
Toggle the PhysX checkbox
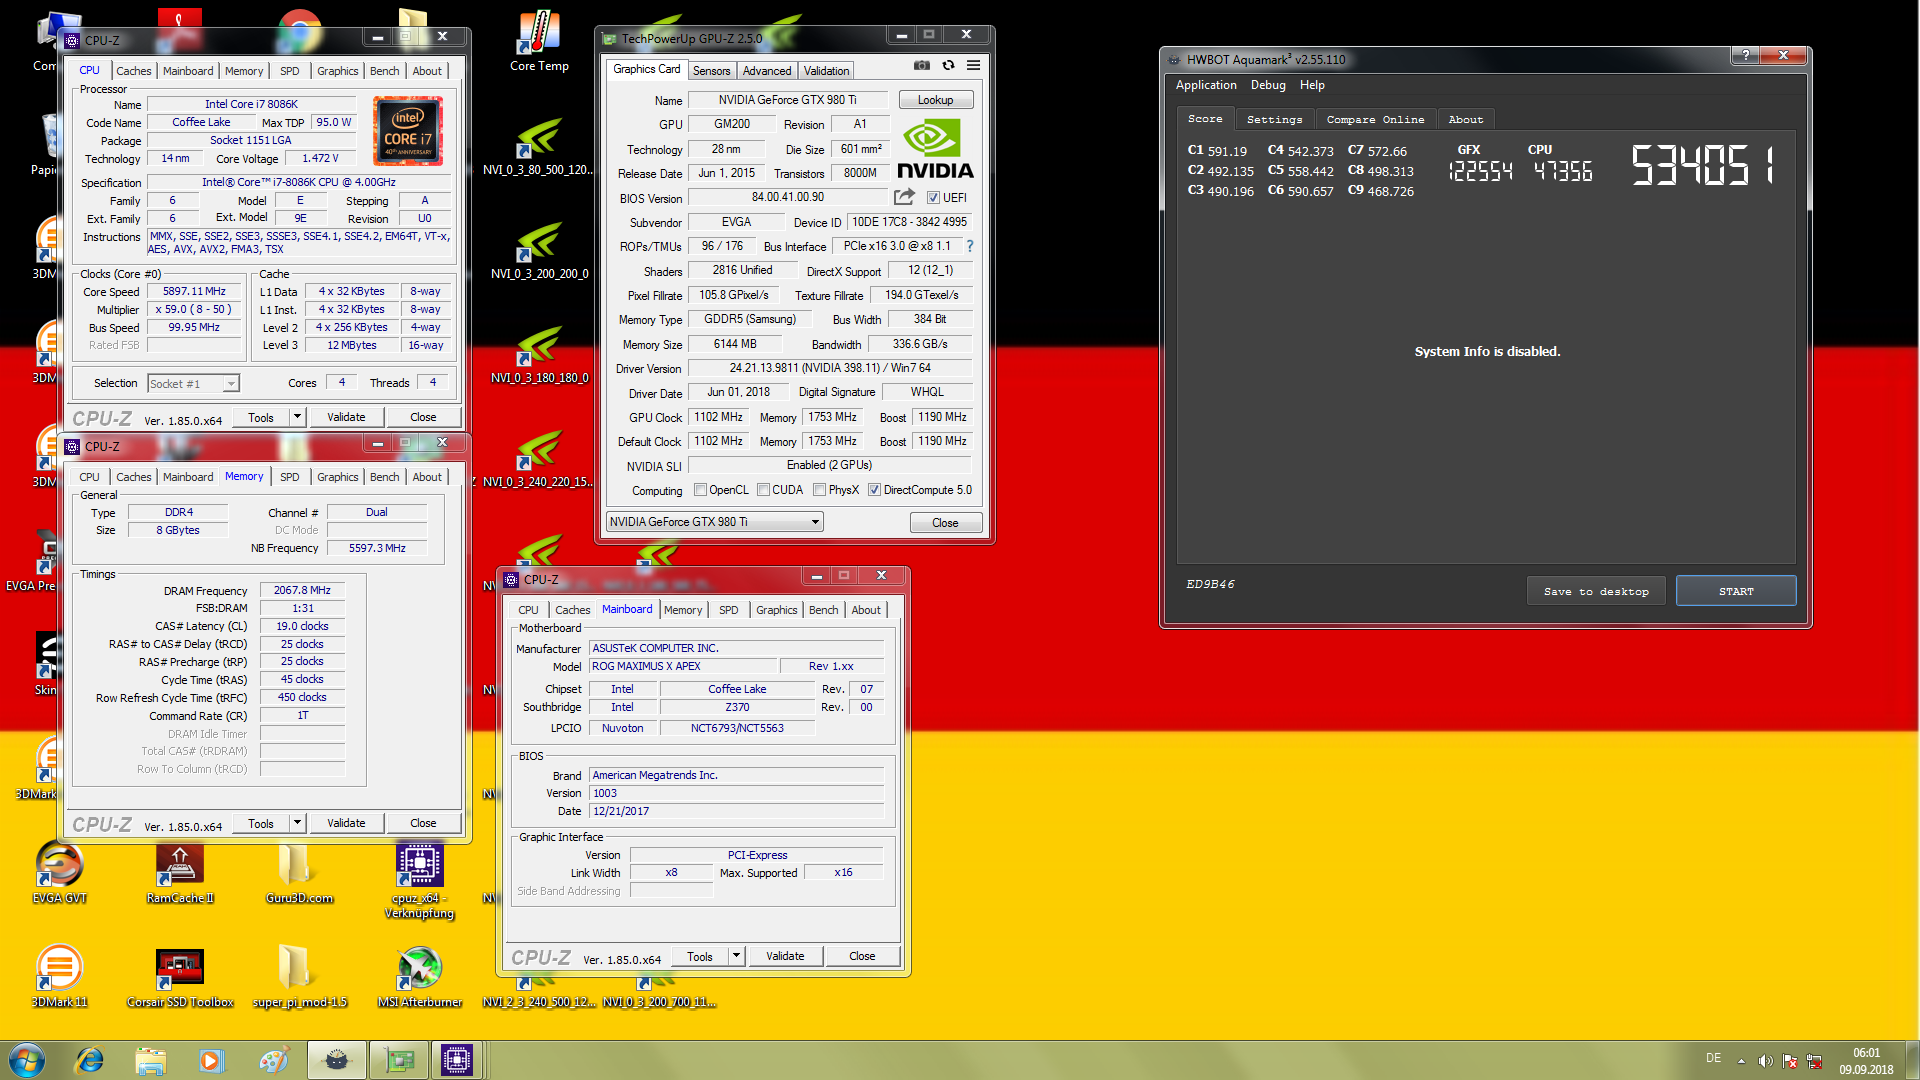(819, 490)
